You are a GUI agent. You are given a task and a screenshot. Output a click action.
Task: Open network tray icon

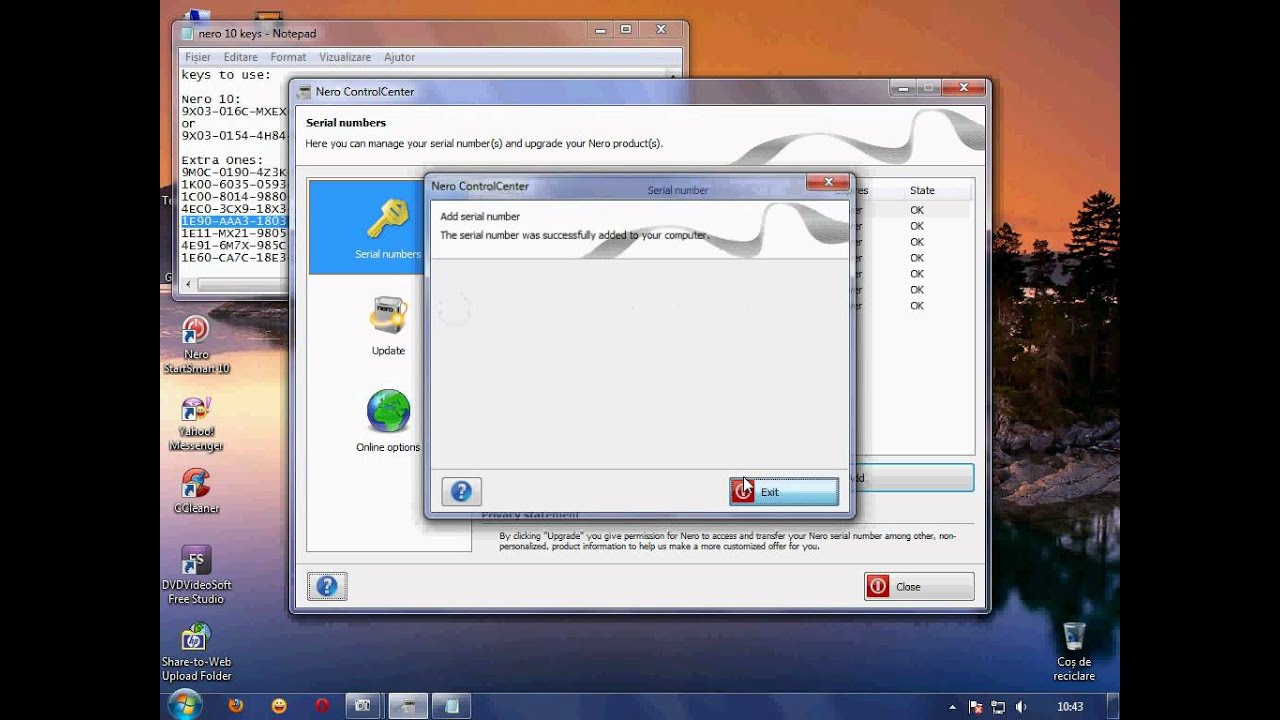[x=998, y=706]
